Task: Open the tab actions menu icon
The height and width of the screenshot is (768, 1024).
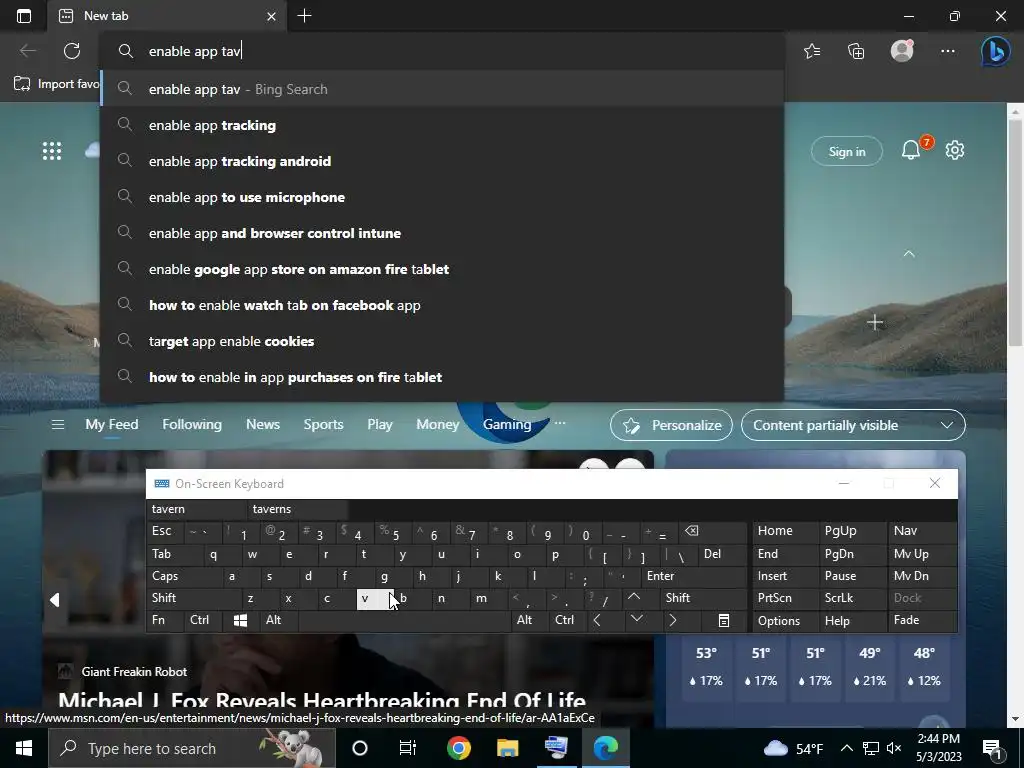Action: (24, 16)
